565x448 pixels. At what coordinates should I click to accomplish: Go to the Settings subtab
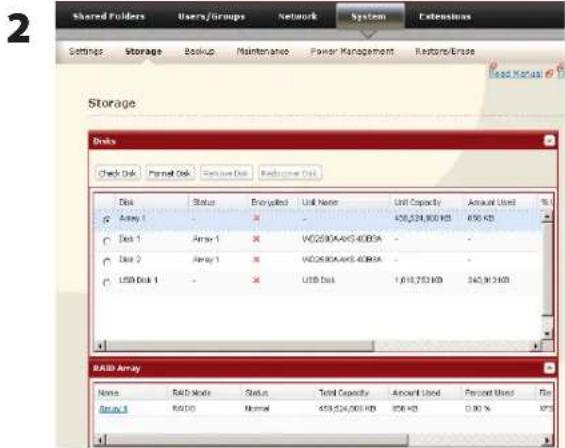86,52
